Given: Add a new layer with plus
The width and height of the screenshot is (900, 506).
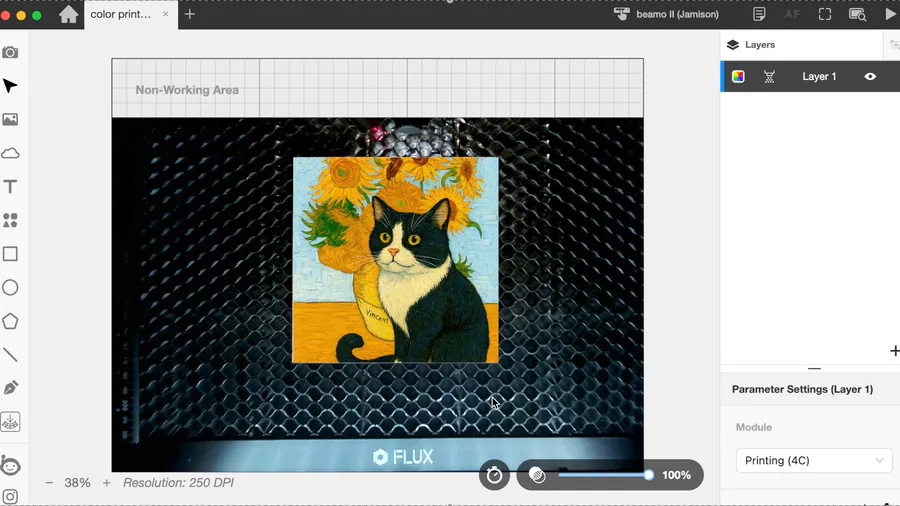Looking at the screenshot, I should pyautogui.click(x=894, y=351).
